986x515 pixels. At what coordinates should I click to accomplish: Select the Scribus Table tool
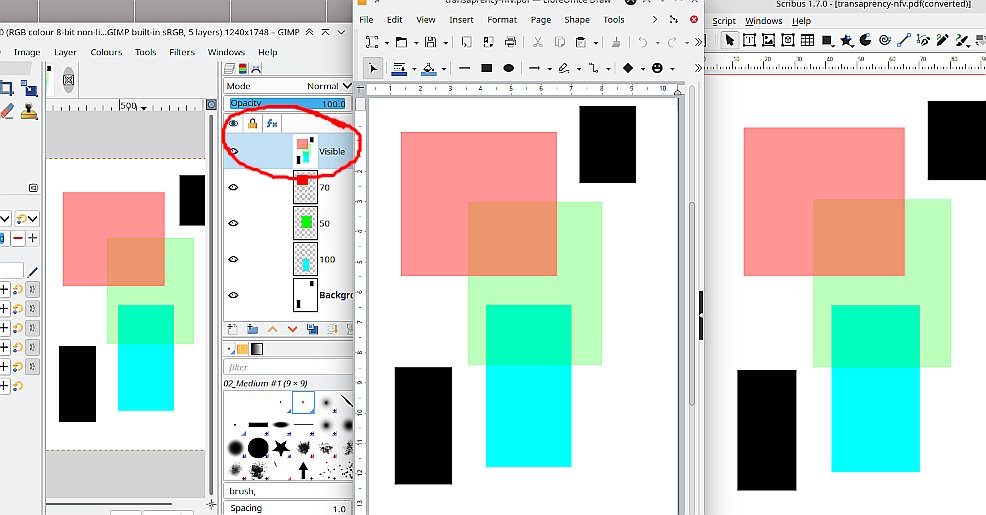pos(807,40)
